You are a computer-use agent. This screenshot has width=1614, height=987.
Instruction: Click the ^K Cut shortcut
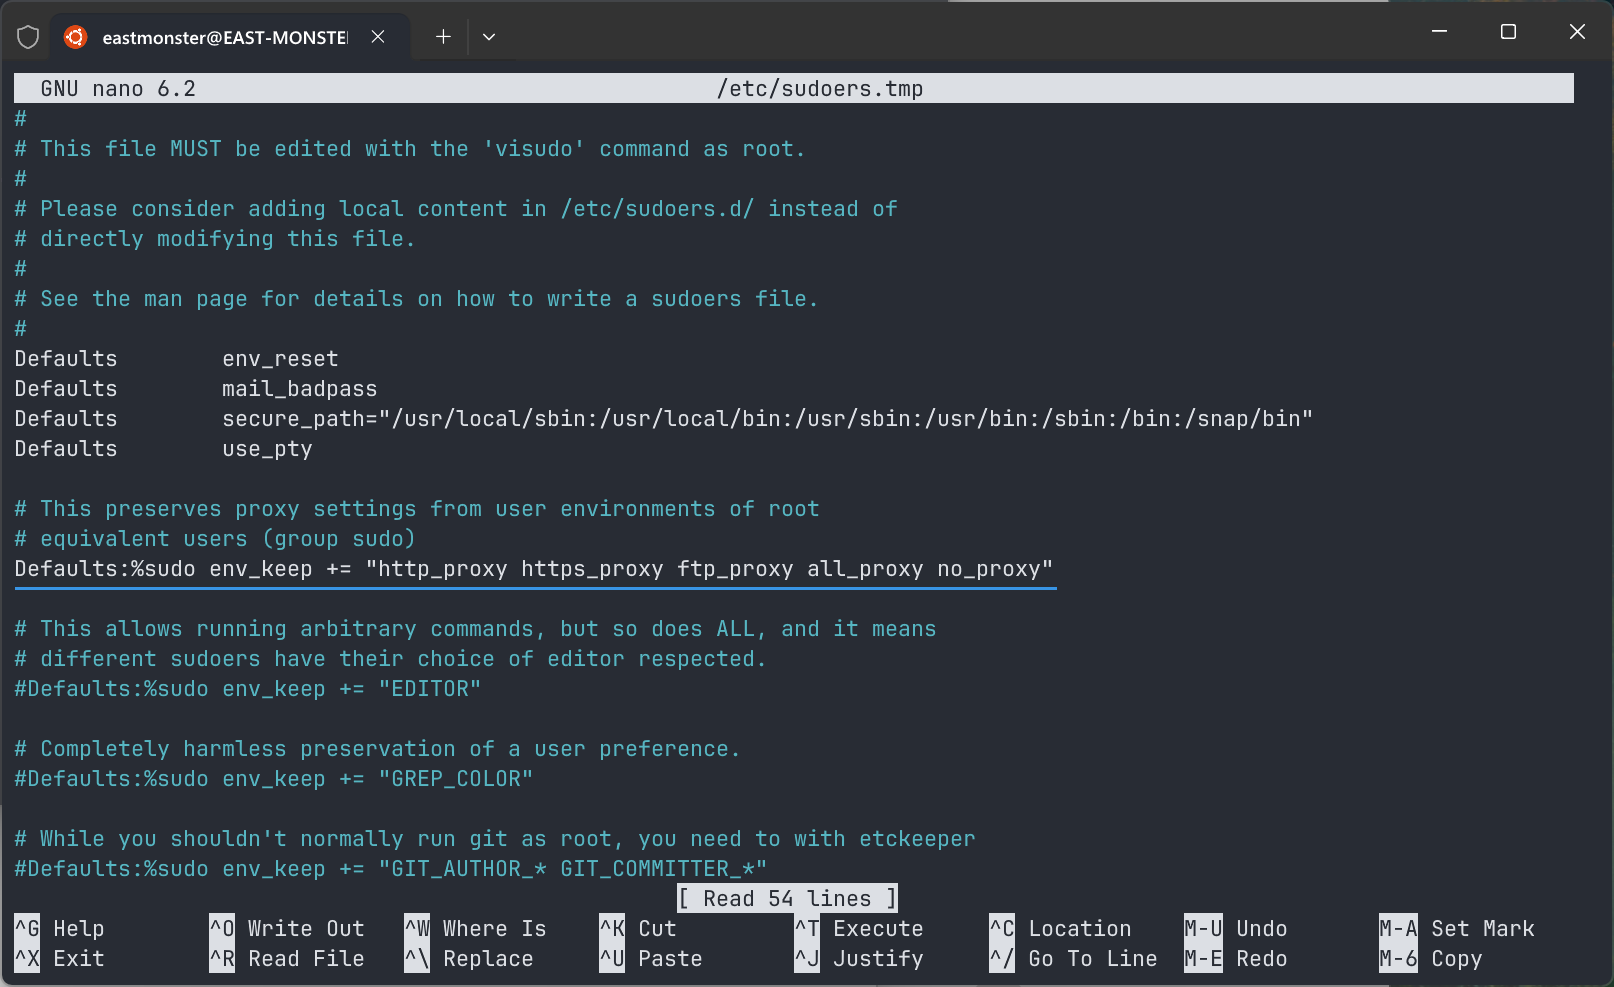coord(638,929)
